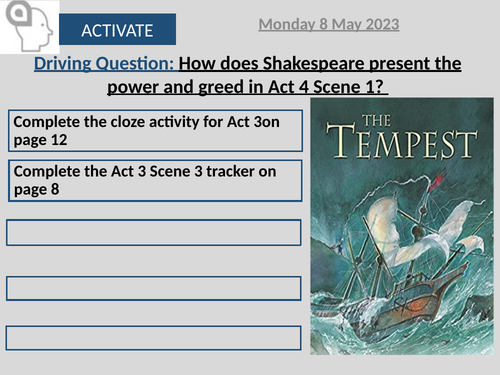The height and width of the screenshot is (375, 500).
Task: Click the pin symbol above the head icon
Action: coord(19,13)
